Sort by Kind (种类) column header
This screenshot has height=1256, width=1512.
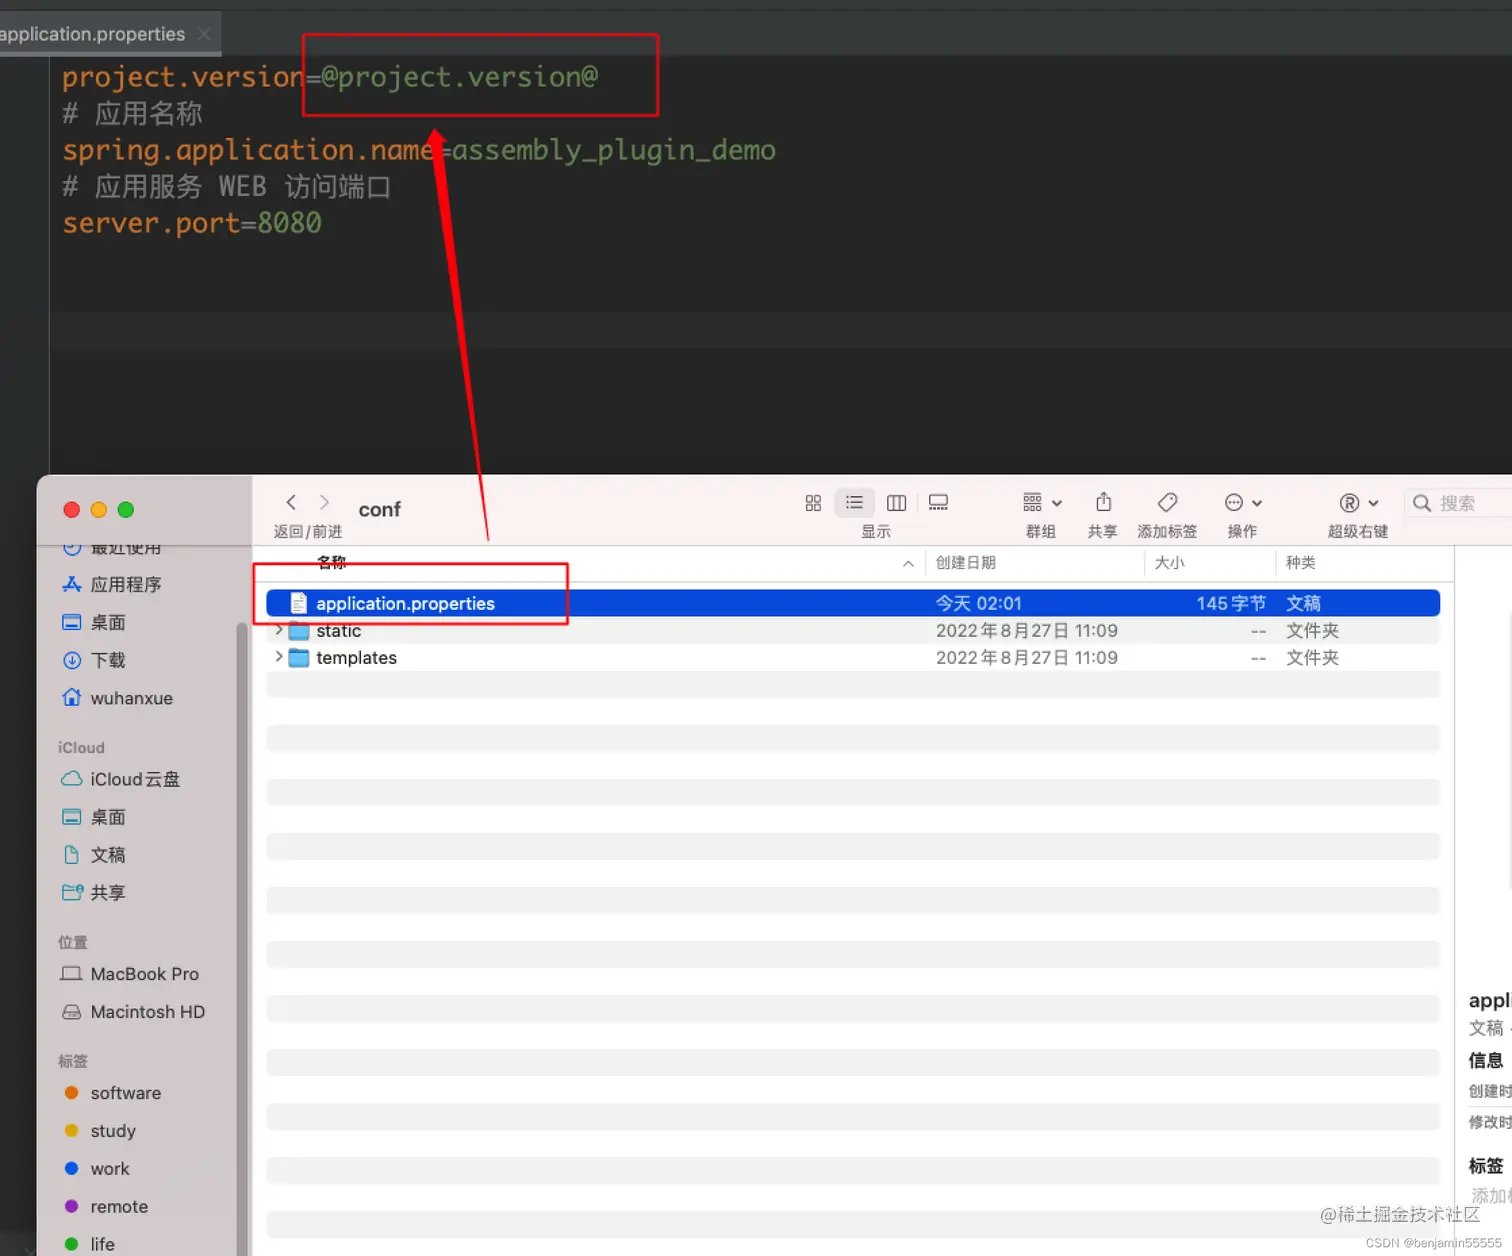pyautogui.click(x=1300, y=562)
